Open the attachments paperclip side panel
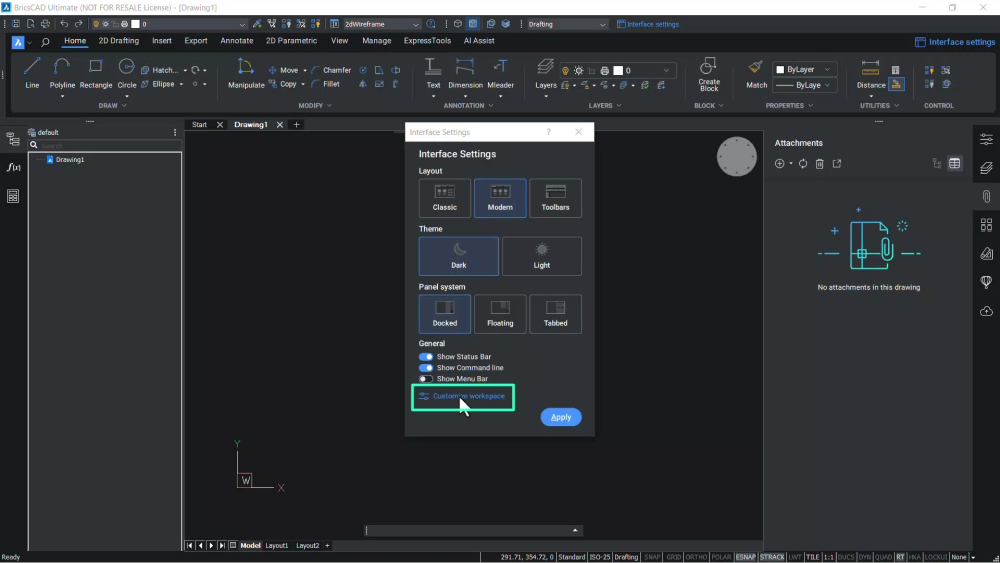The height and width of the screenshot is (563, 1000). click(x=986, y=196)
